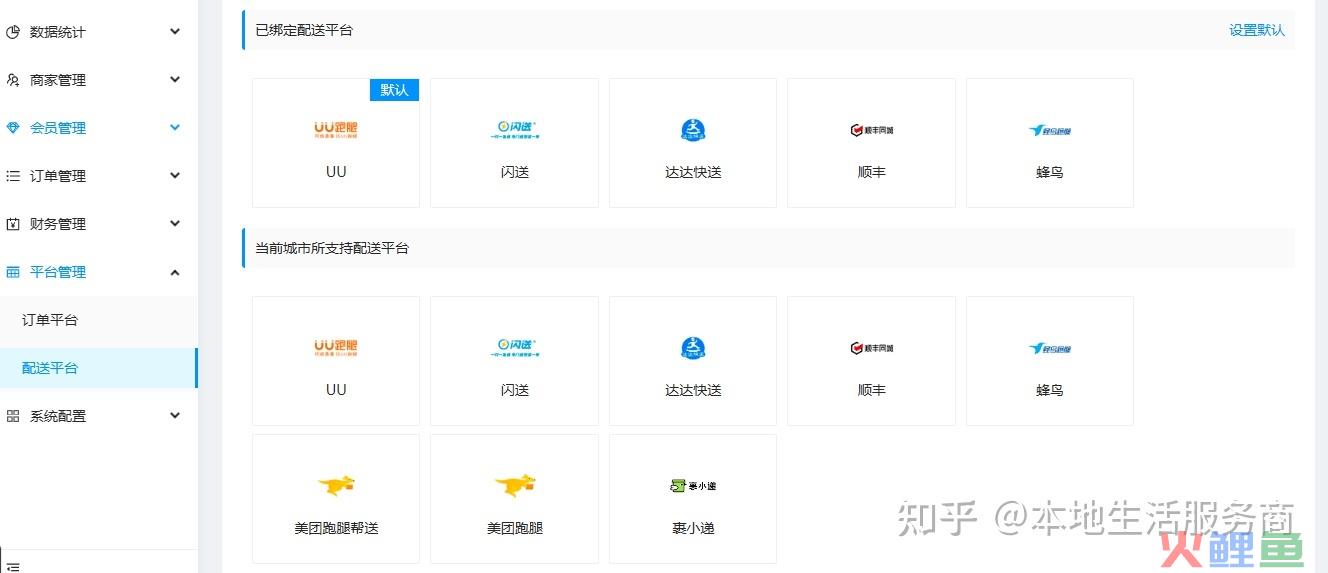Click 蜂鸟 logo in 已绑定配送平台
This screenshot has width=1328, height=573.
(1050, 130)
